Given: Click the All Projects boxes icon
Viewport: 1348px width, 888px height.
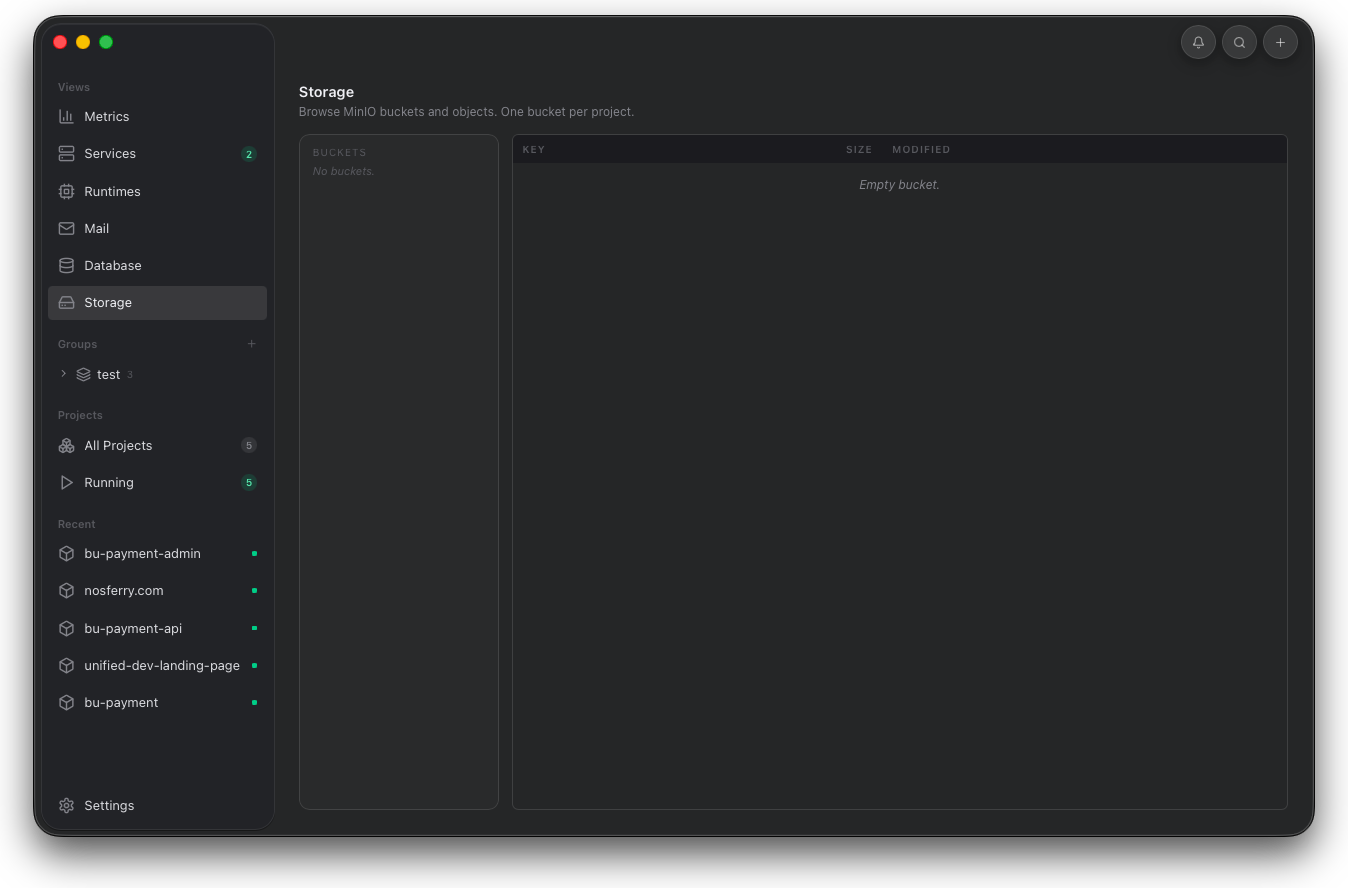Looking at the screenshot, I should (x=66, y=445).
